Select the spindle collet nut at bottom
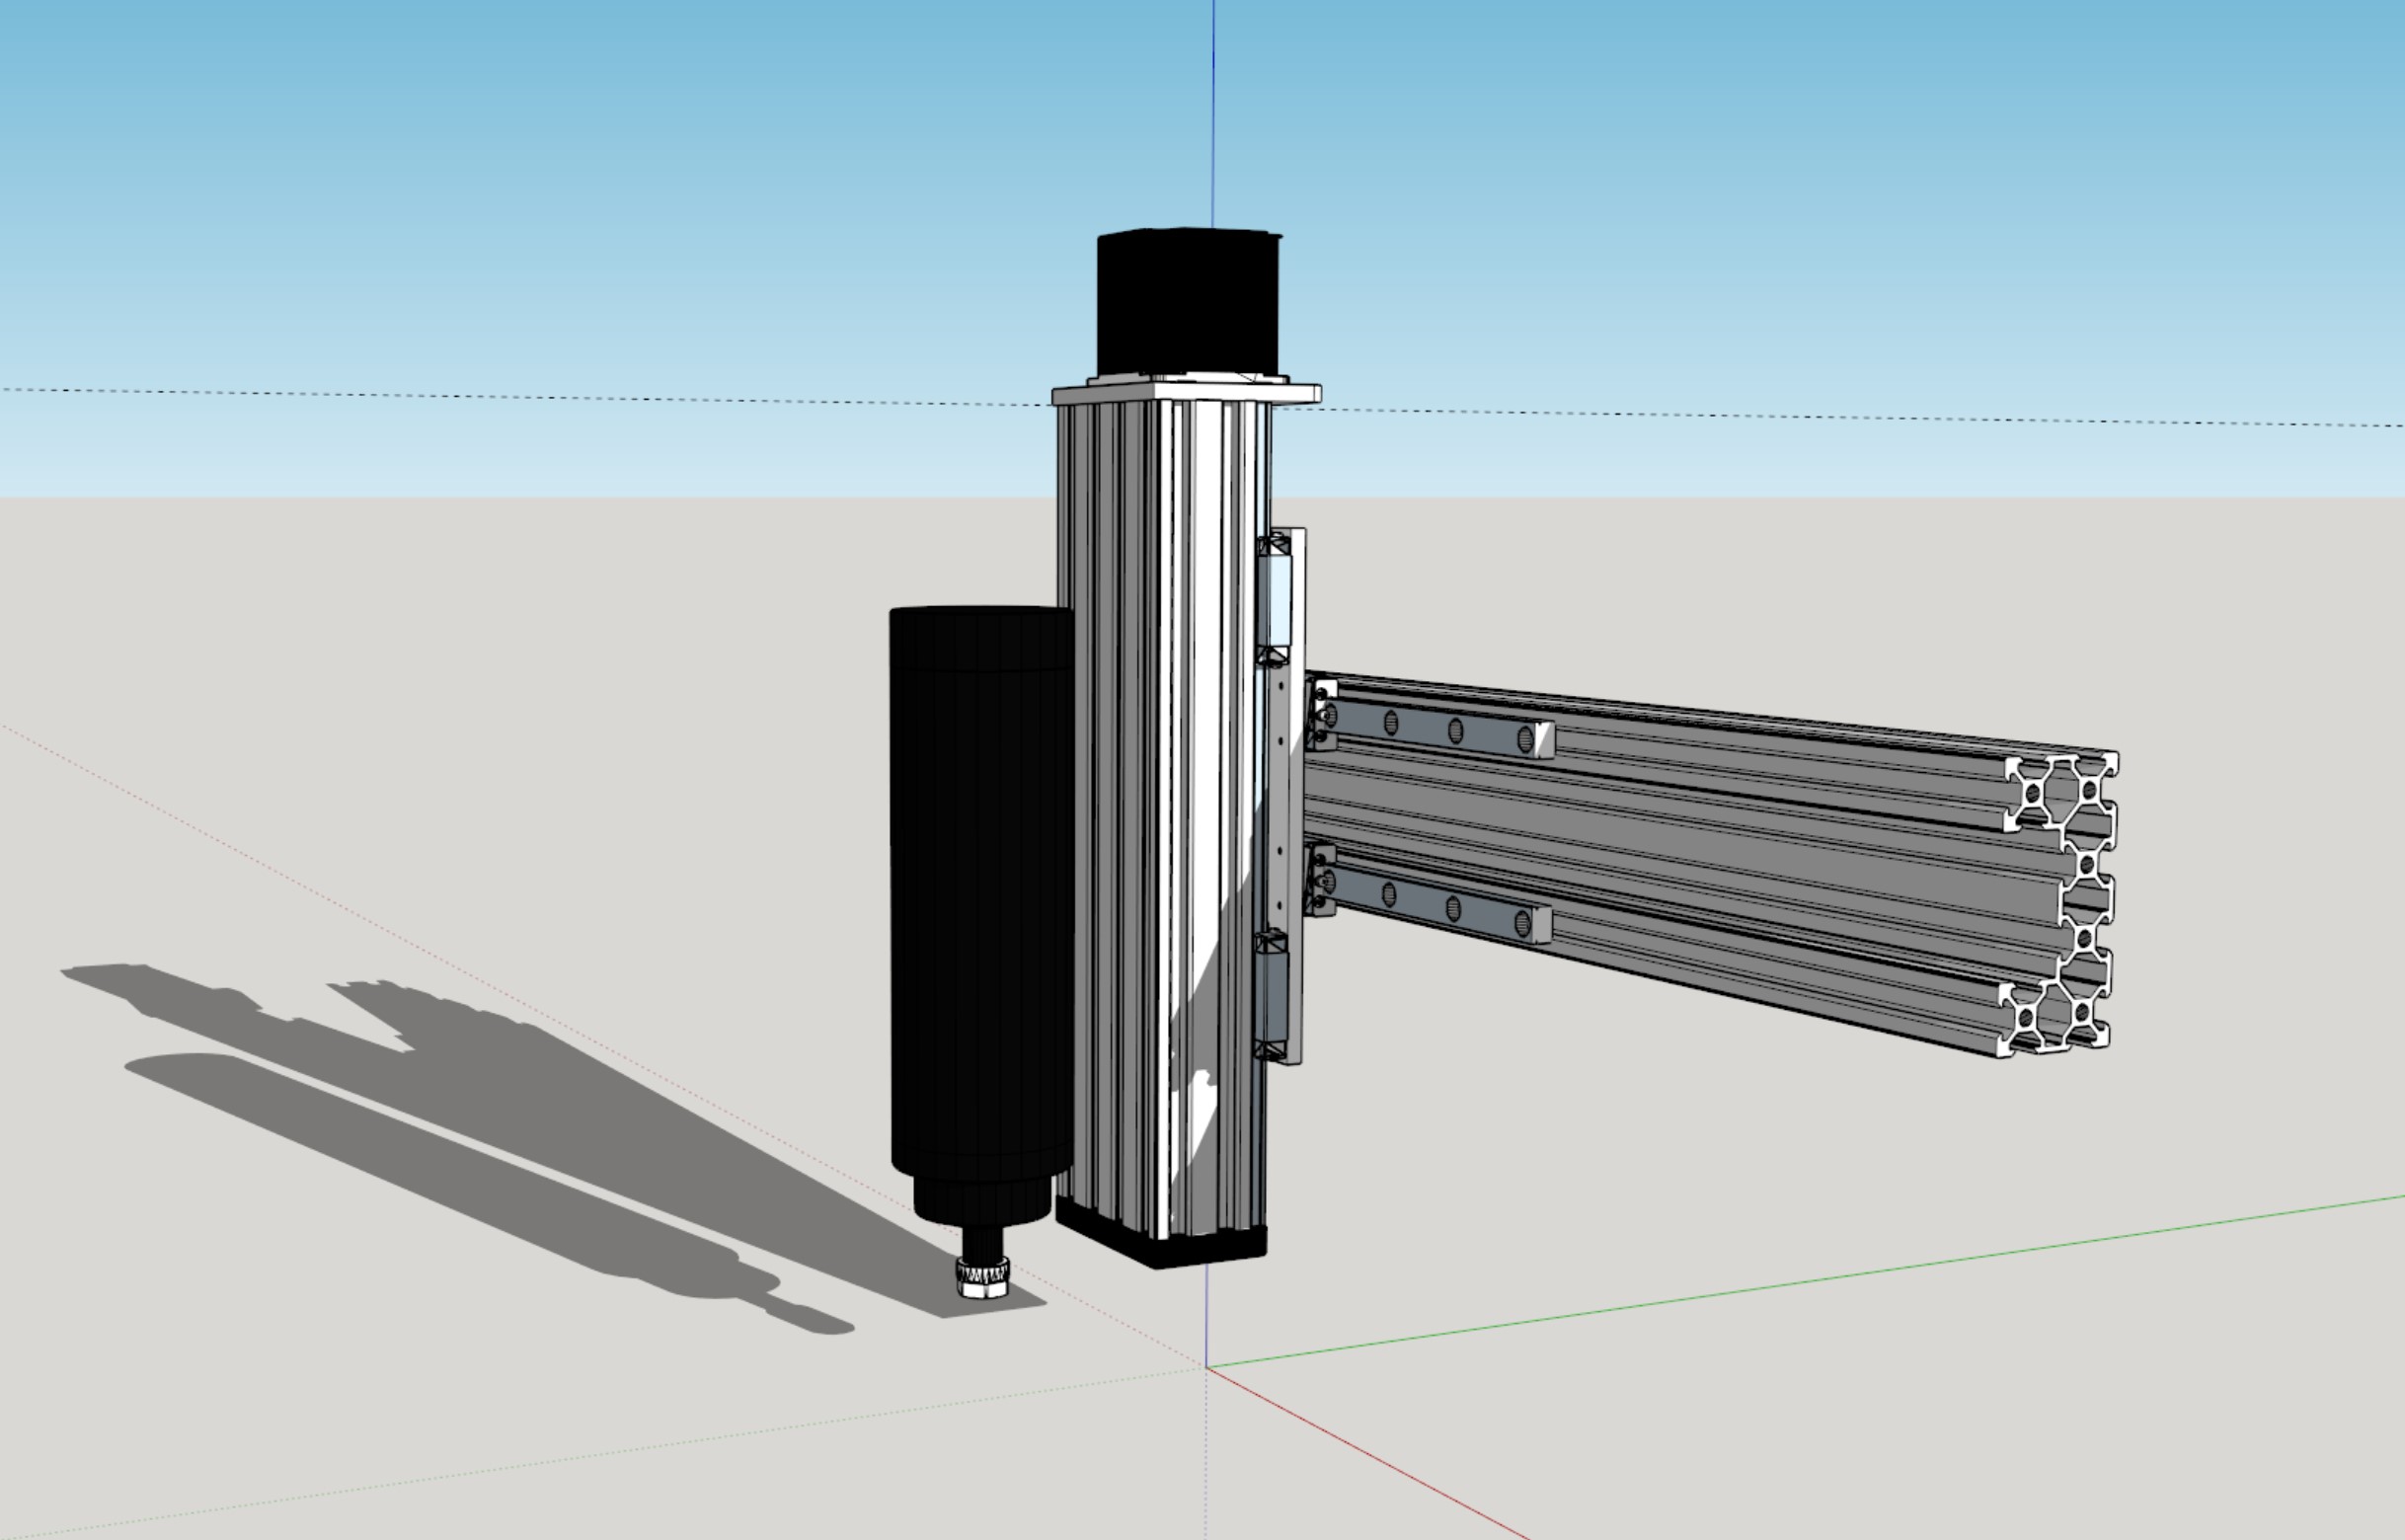This screenshot has width=2405, height=1540. pos(982,1277)
